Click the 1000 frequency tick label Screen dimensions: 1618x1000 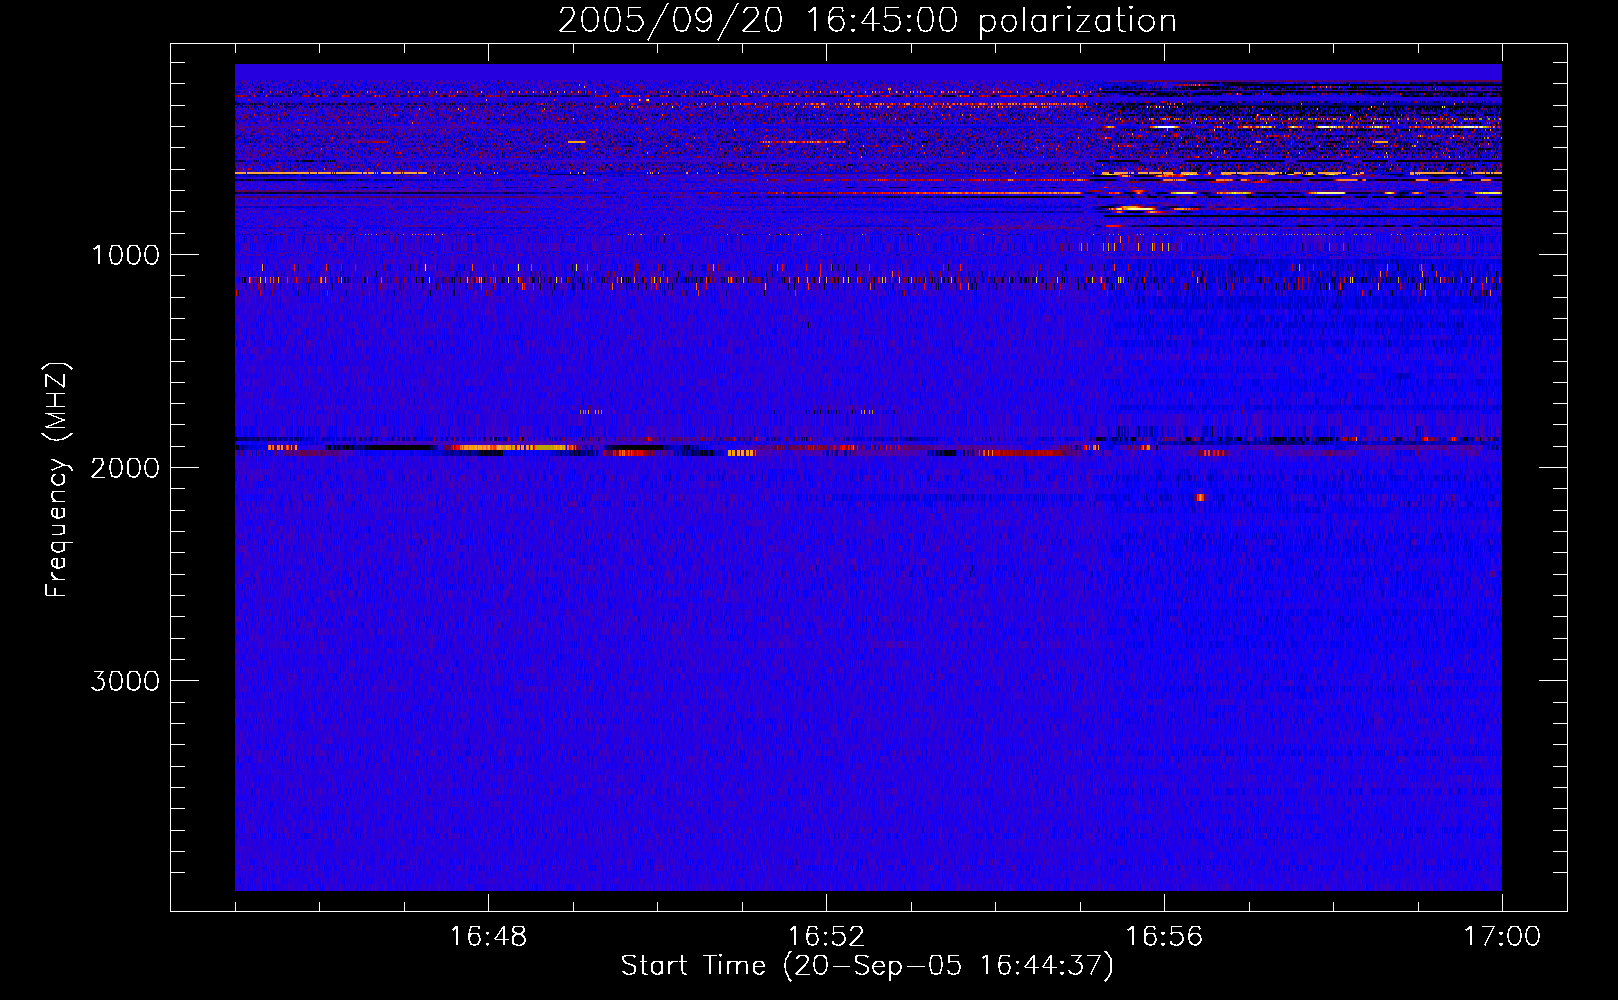pyautogui.click(x=125, y=255)
